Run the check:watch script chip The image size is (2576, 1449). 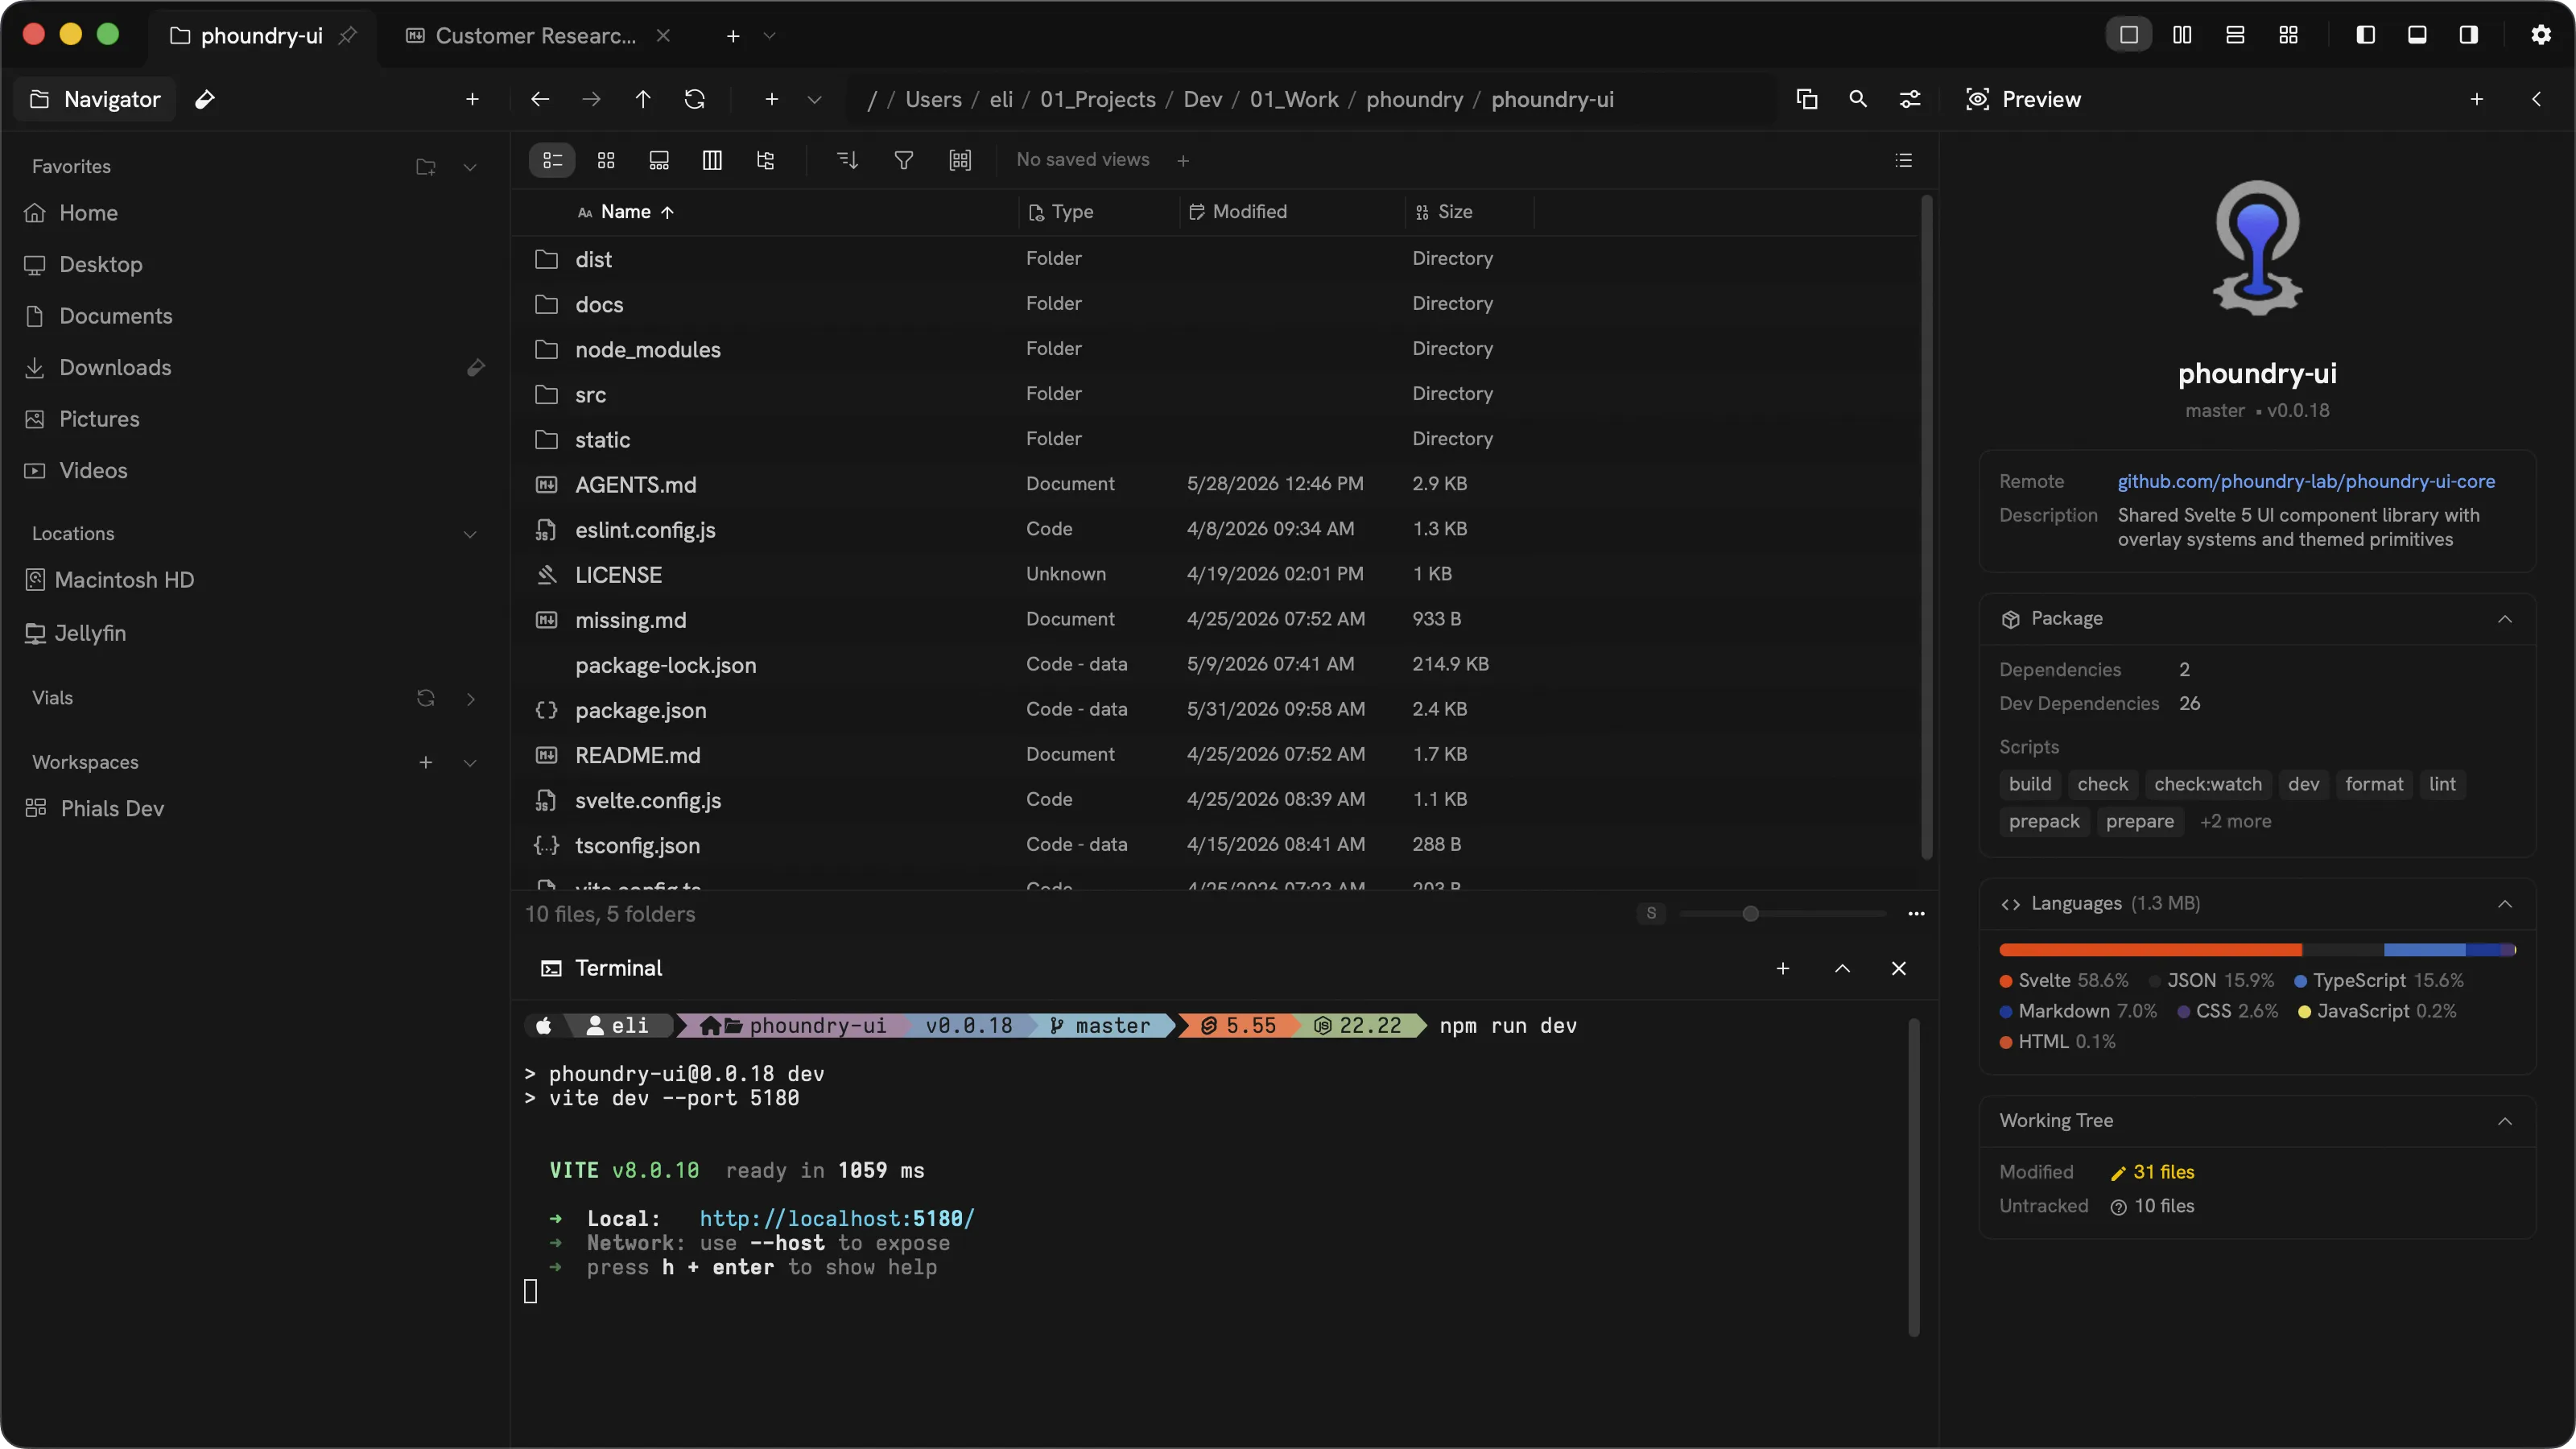[x=2207, y=784]
